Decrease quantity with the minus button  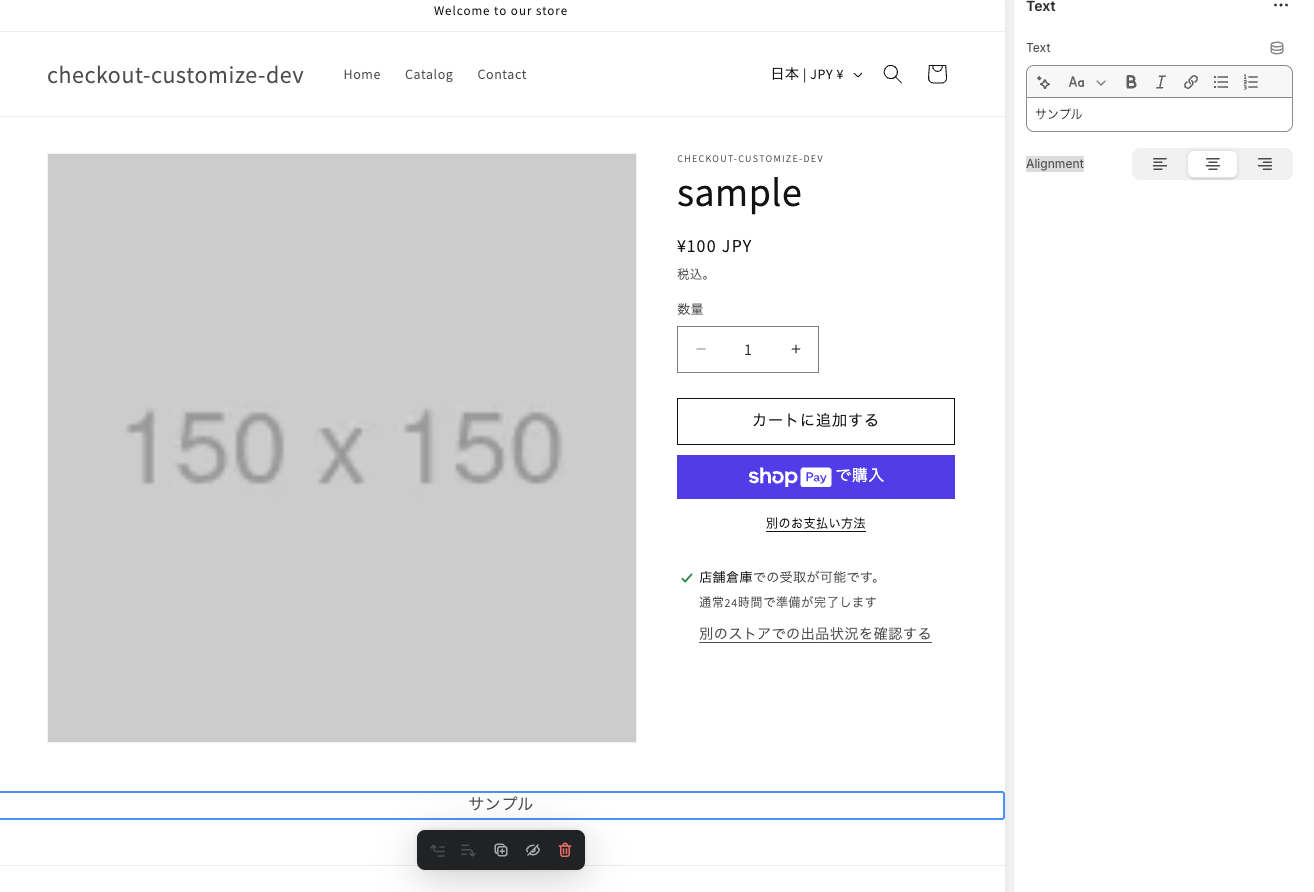coord(701,349)
